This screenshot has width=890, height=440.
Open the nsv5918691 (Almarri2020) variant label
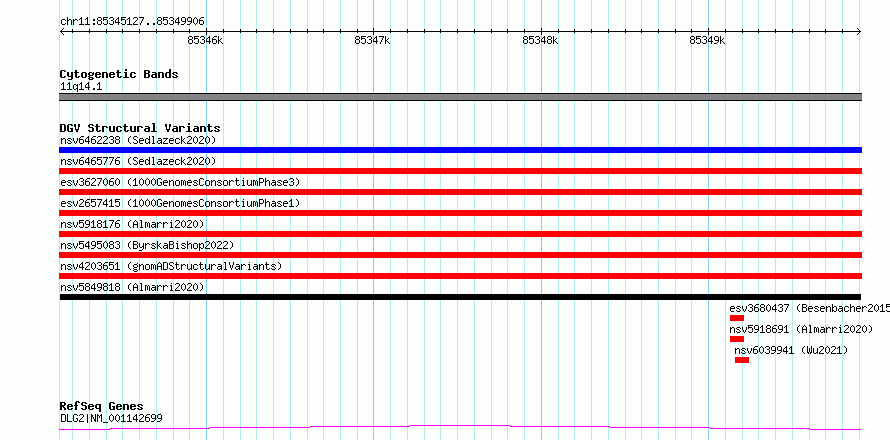(801, 329)
